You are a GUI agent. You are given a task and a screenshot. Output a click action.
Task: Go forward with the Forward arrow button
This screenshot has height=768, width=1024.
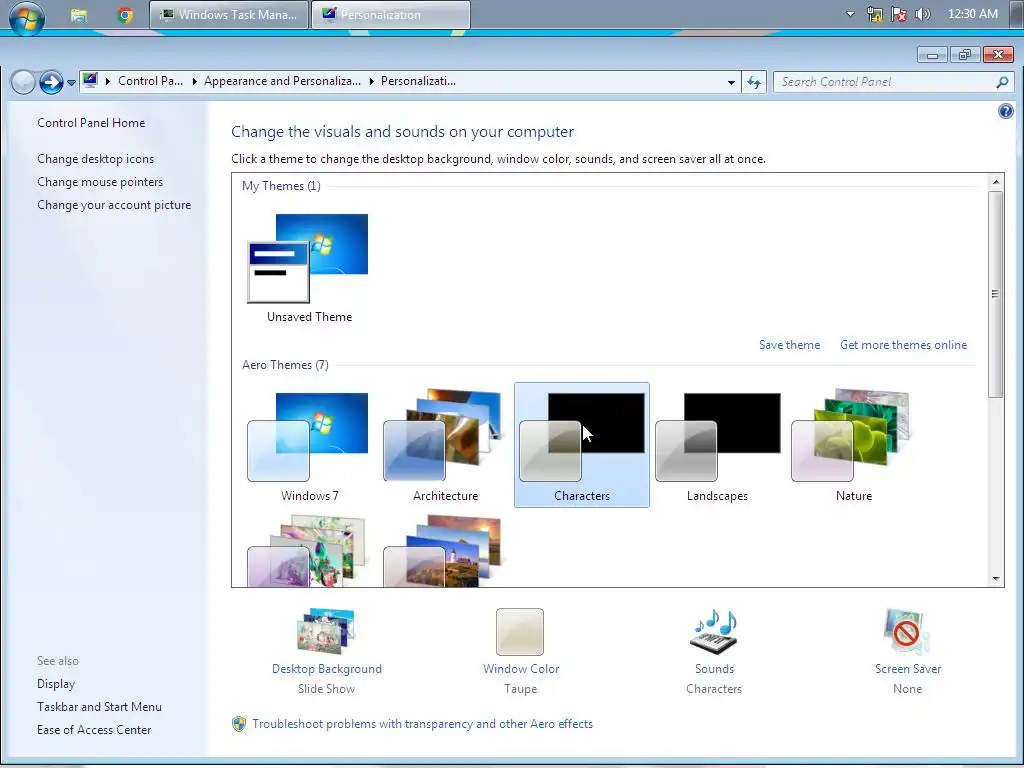tap(51, 82)
